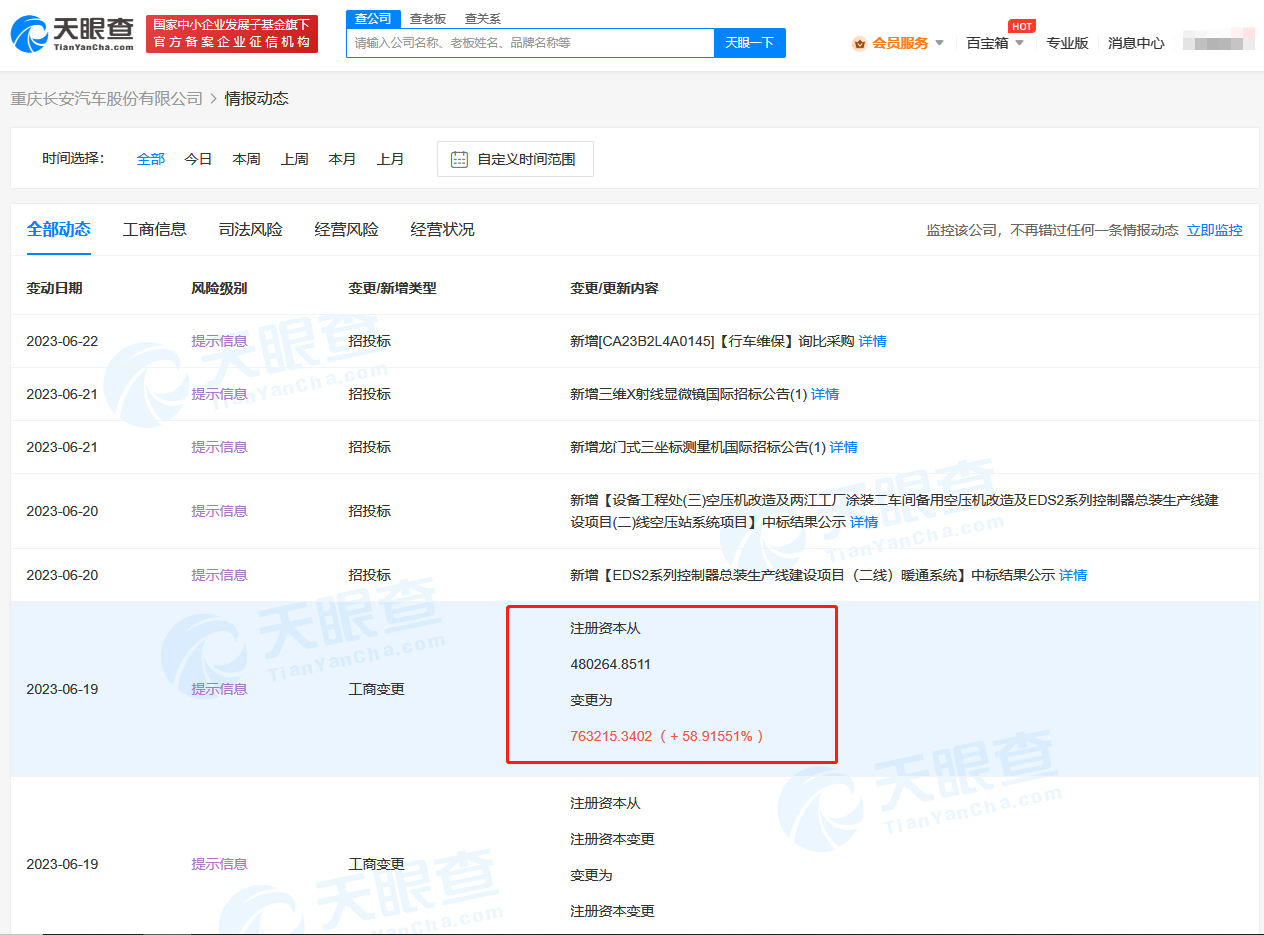
Task: Click the 立即监控 link
Action: tap(1214, 230)
